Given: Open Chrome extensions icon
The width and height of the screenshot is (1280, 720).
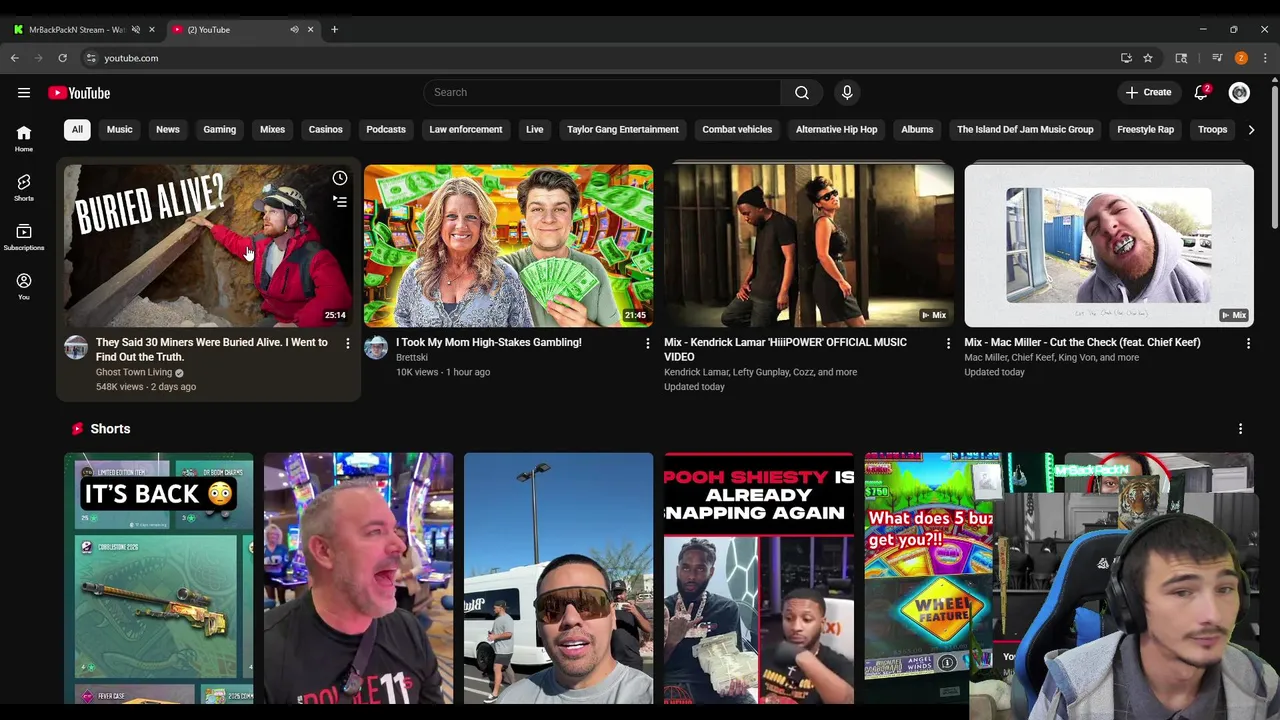Looking at the screenshot, I should (x=1181, y=58).
